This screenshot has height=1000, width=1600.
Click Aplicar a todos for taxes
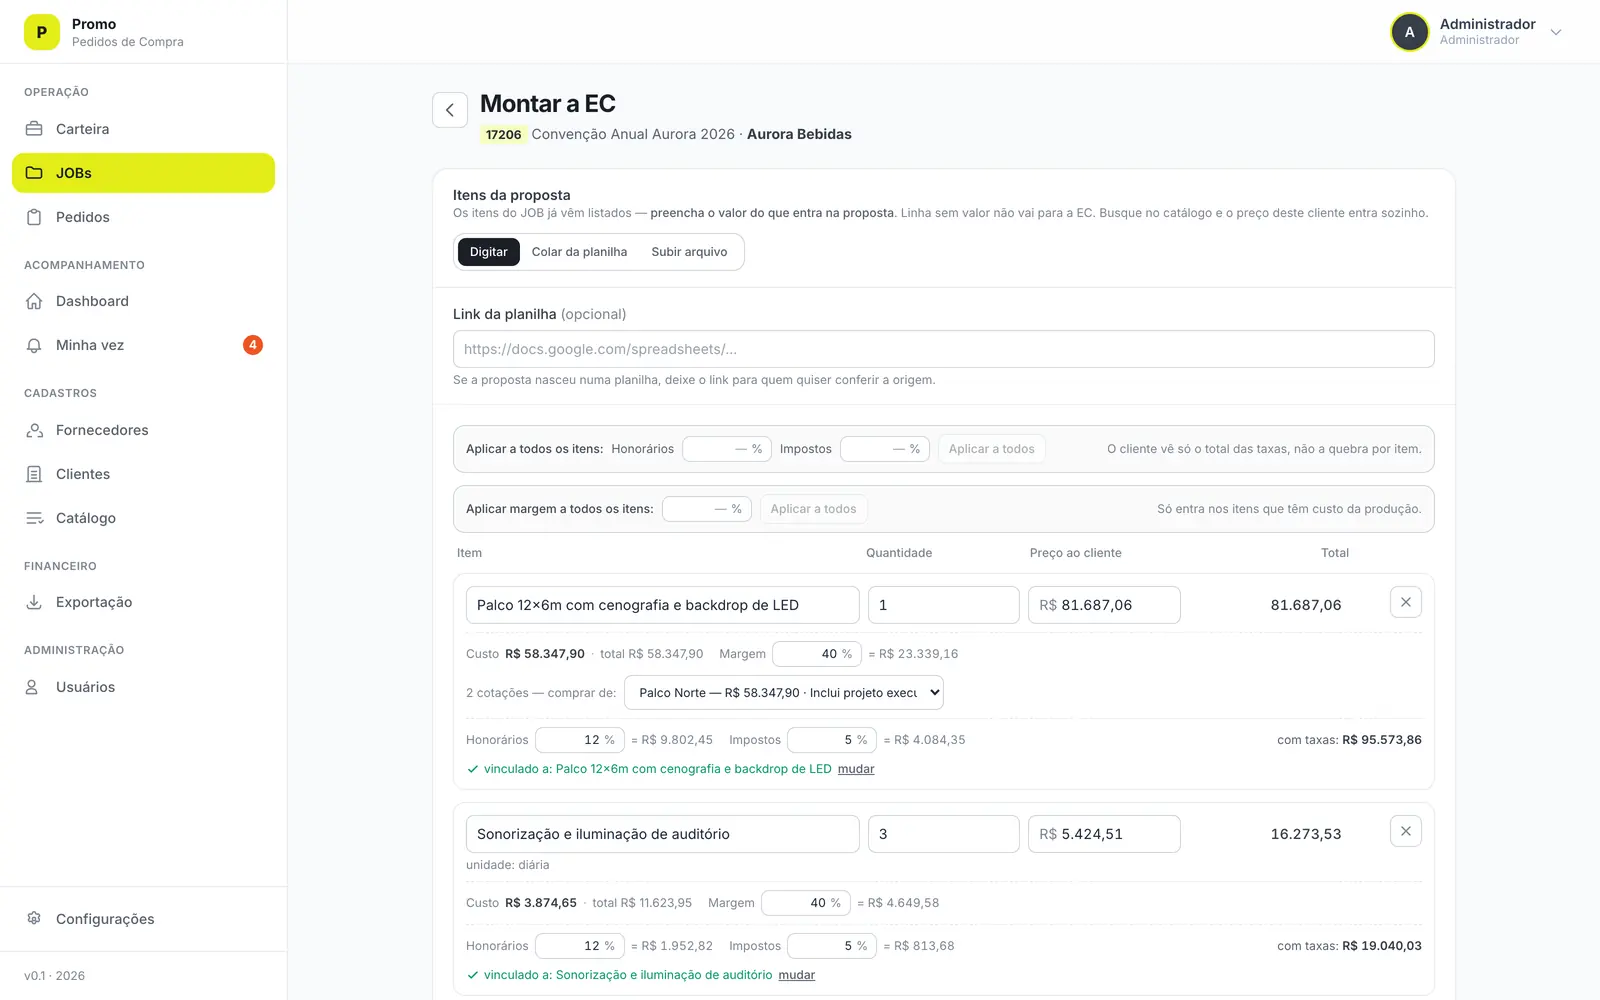992,449
